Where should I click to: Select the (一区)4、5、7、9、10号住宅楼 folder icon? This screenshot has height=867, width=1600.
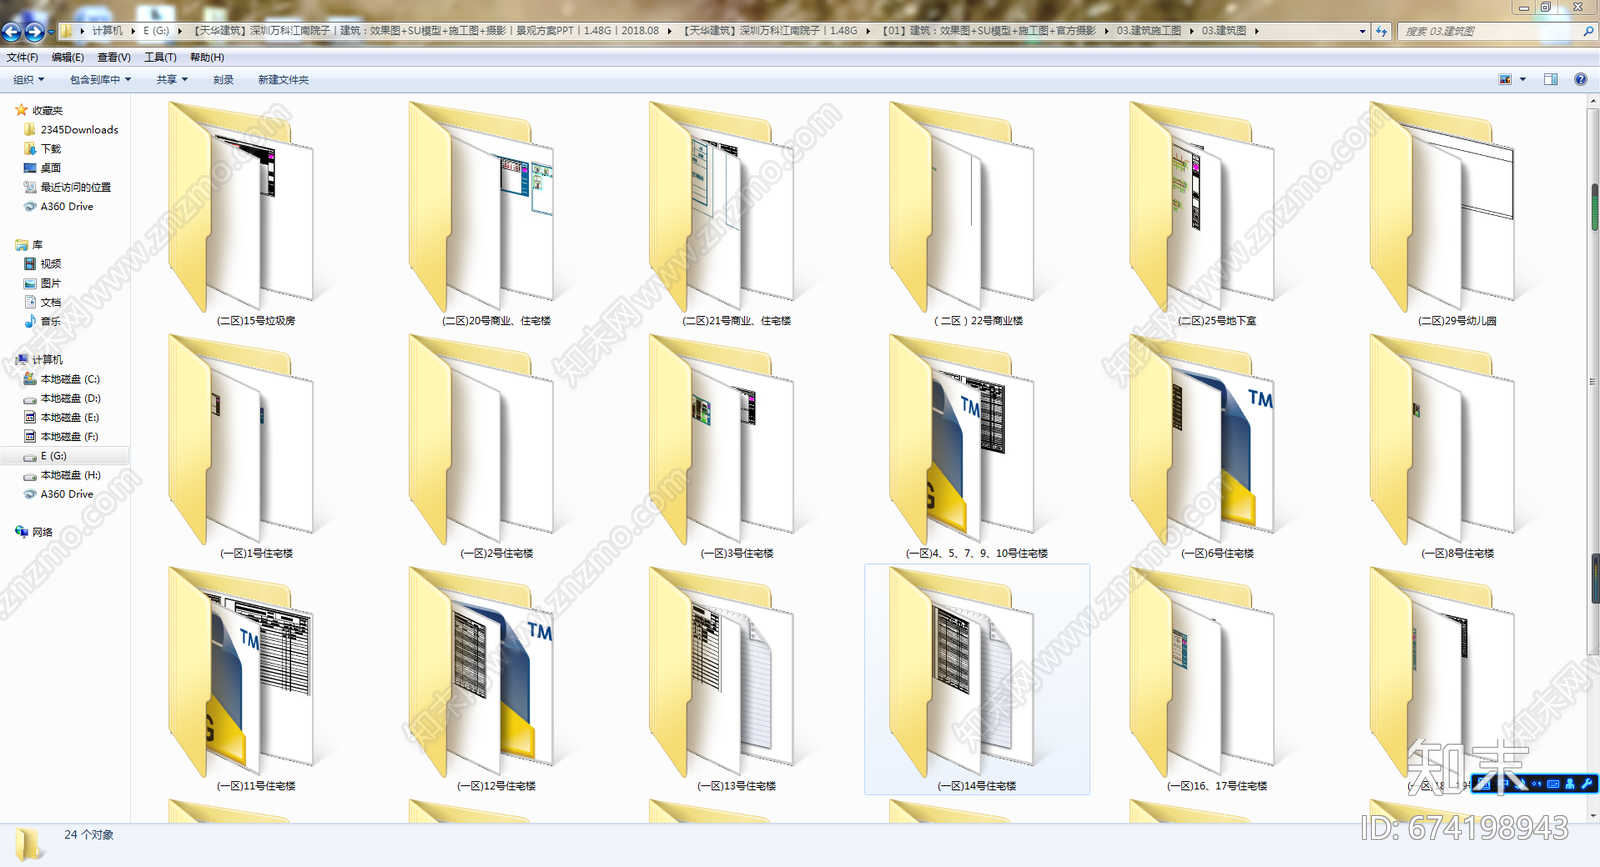click(x=961, y=440)
